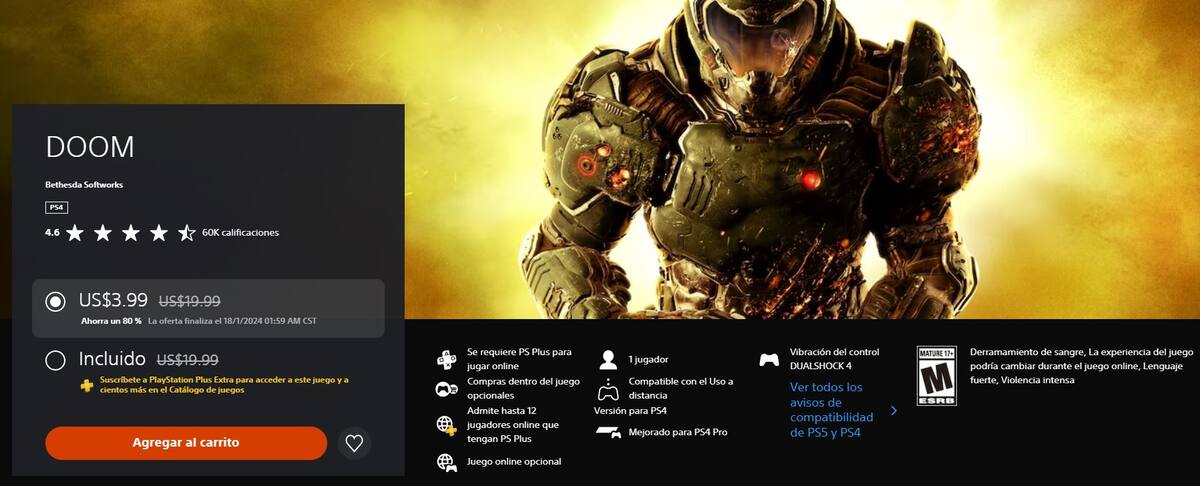Click the offer end date text
Image resolution: width=1200 pixels, height=486 pixels.
pyautogui.click(x=232, y=322)
